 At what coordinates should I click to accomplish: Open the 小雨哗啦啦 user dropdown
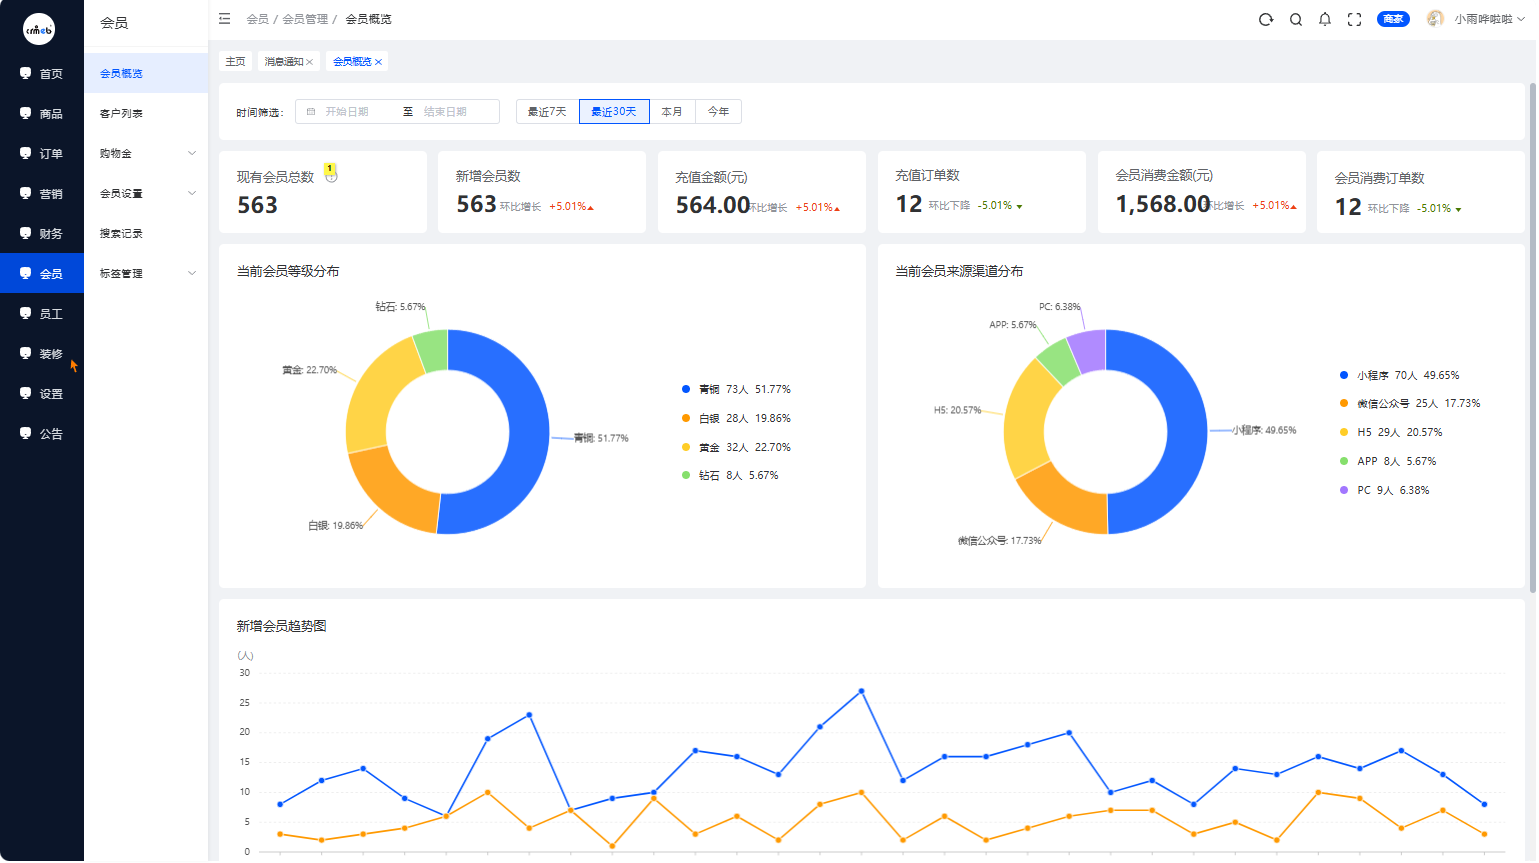(x=1489, y=19)
